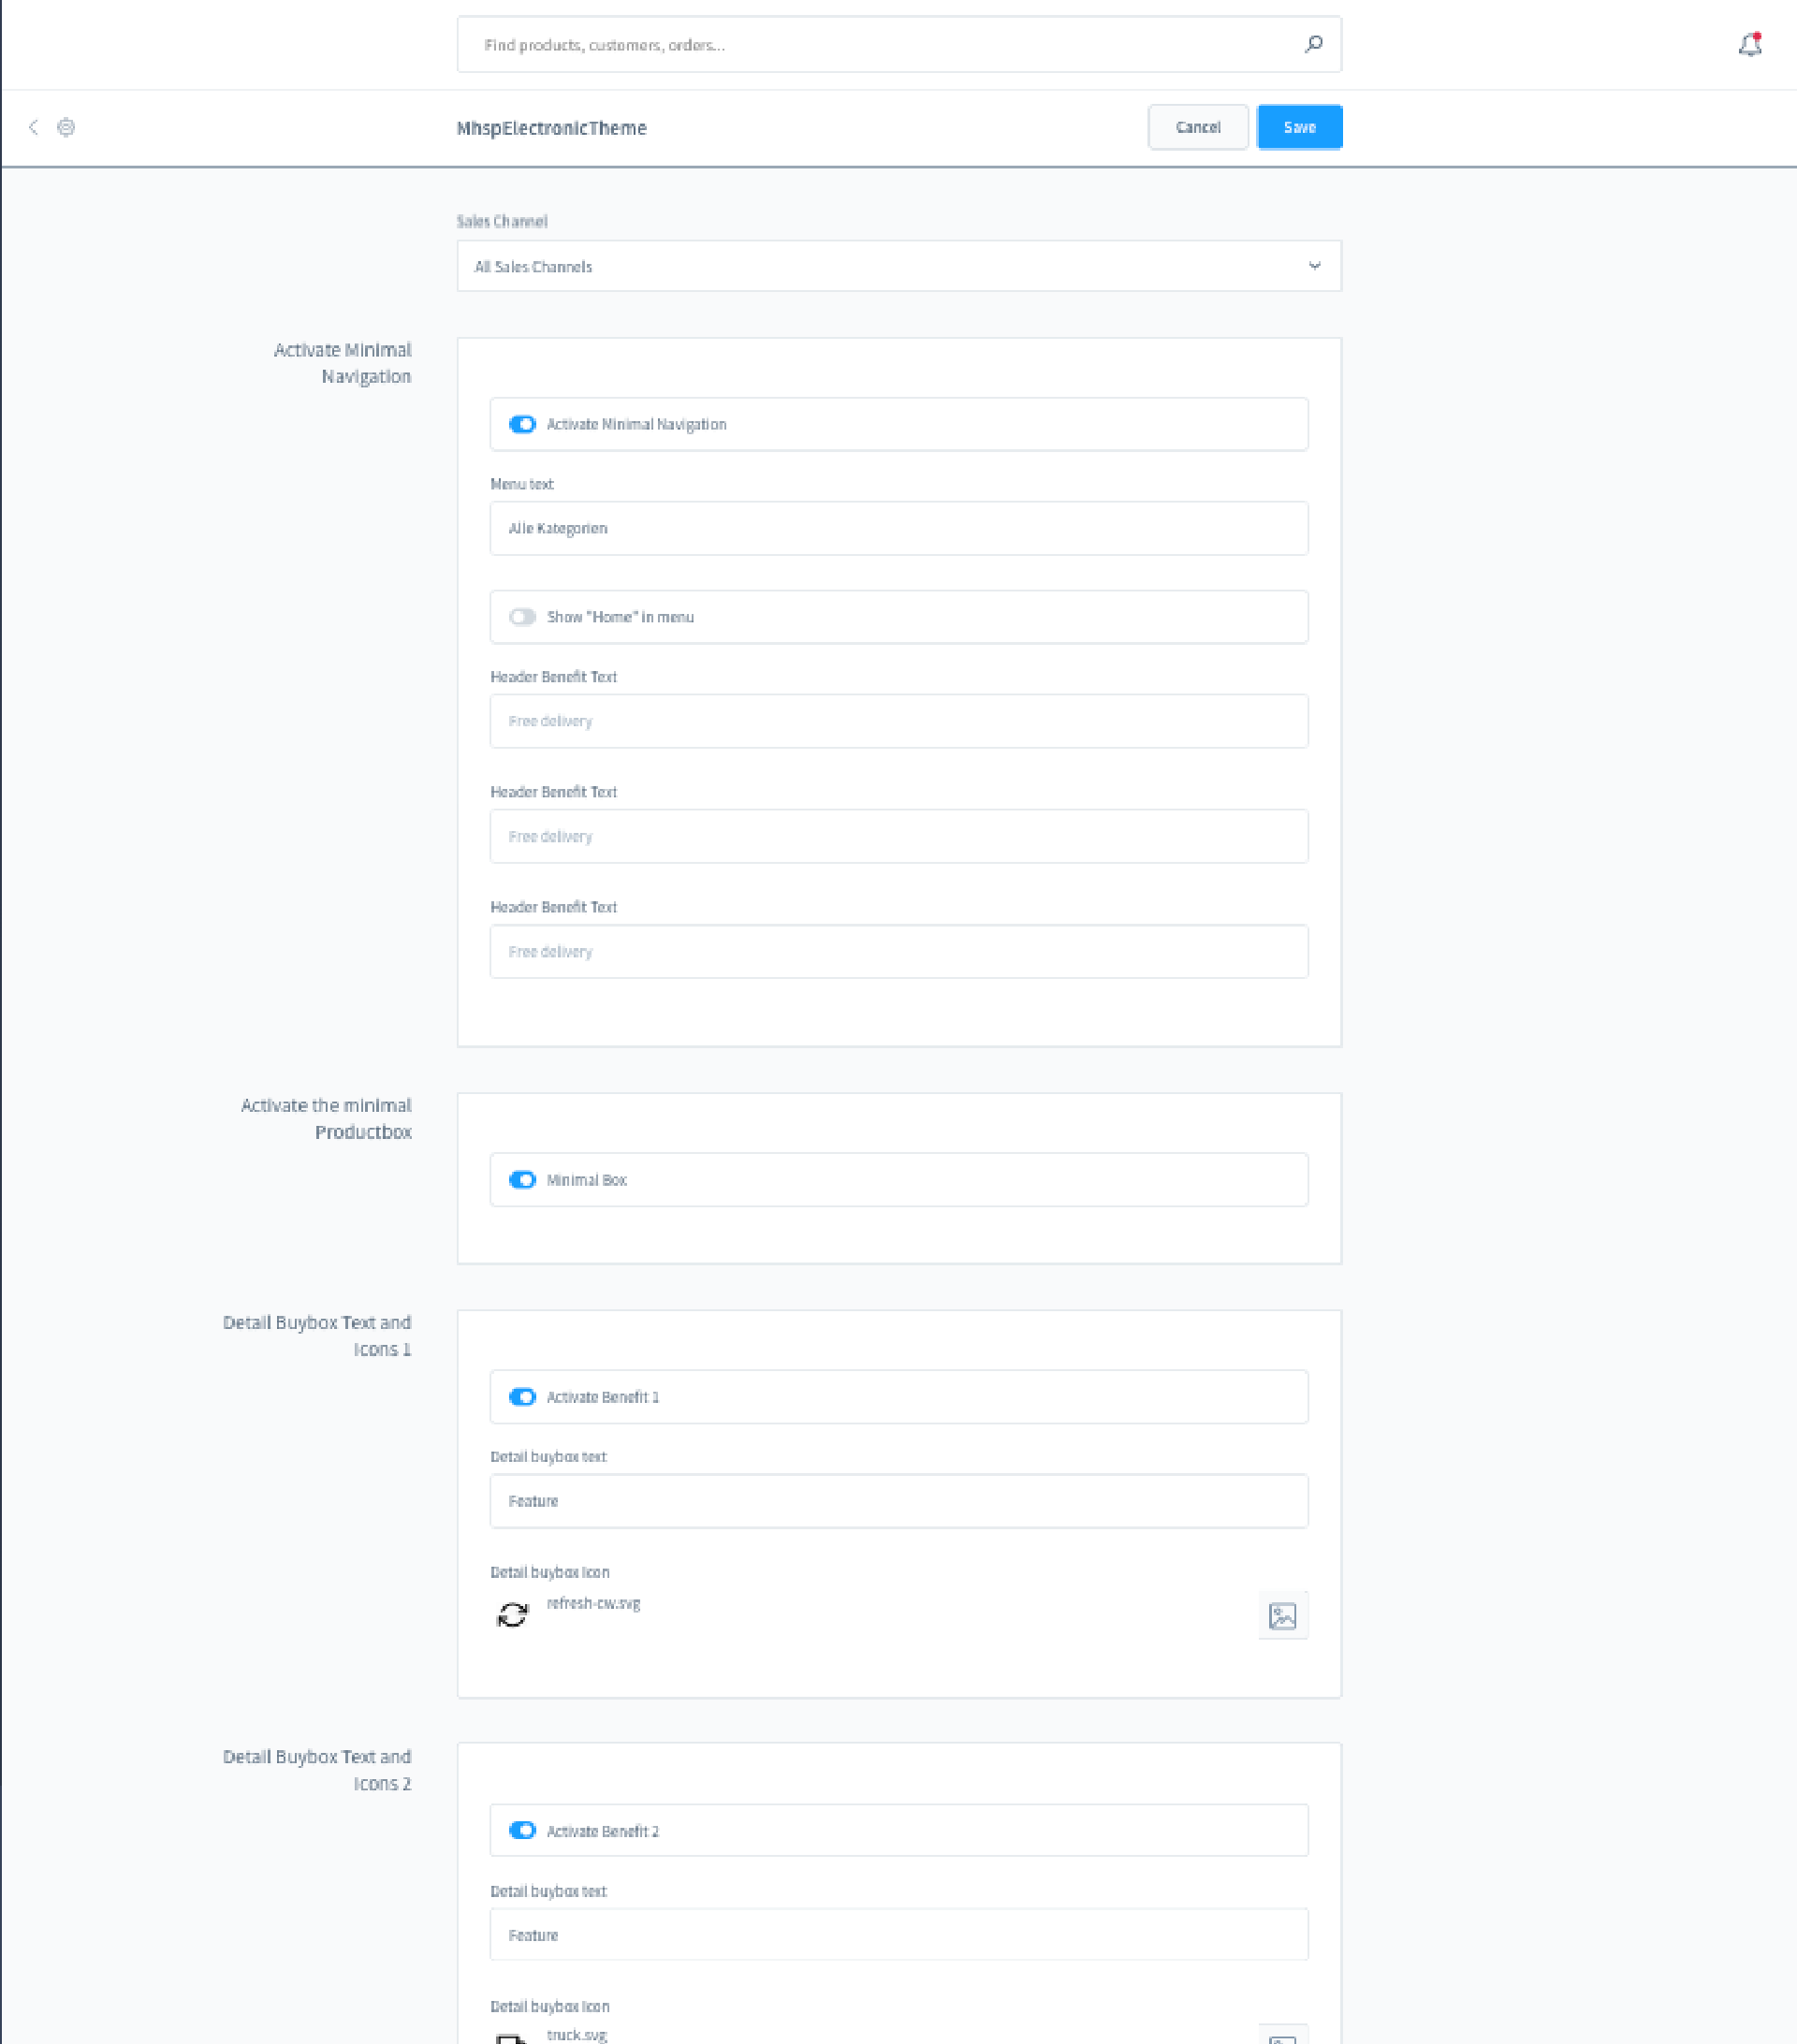
Task: Click the first Header Benefit Text field
Action: pos(898,721)
